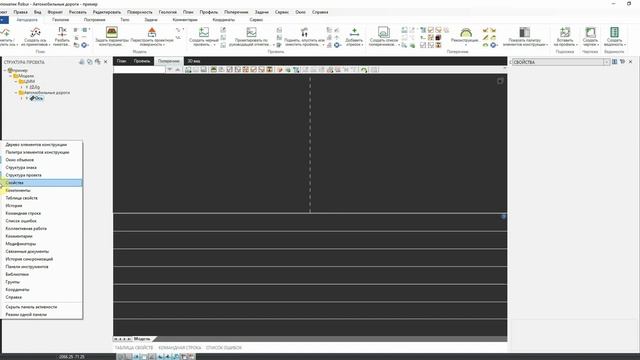Collapse the root 'пример' project node
Viewport: 640px width, 360px height.
coord(5,70)
